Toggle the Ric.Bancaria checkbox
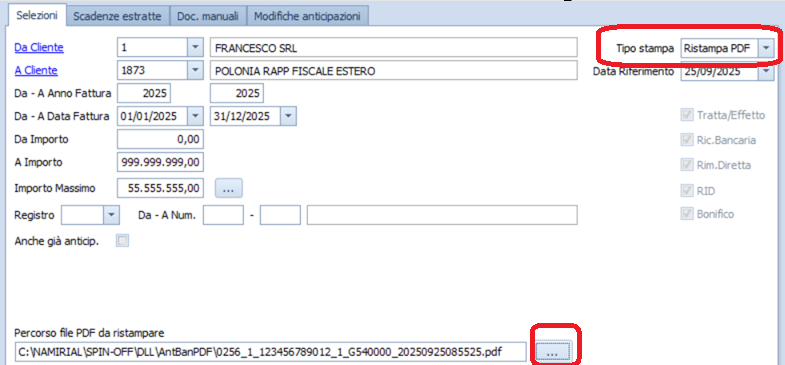The width and height of the screenshot is (785, 365). click(686, 140)
